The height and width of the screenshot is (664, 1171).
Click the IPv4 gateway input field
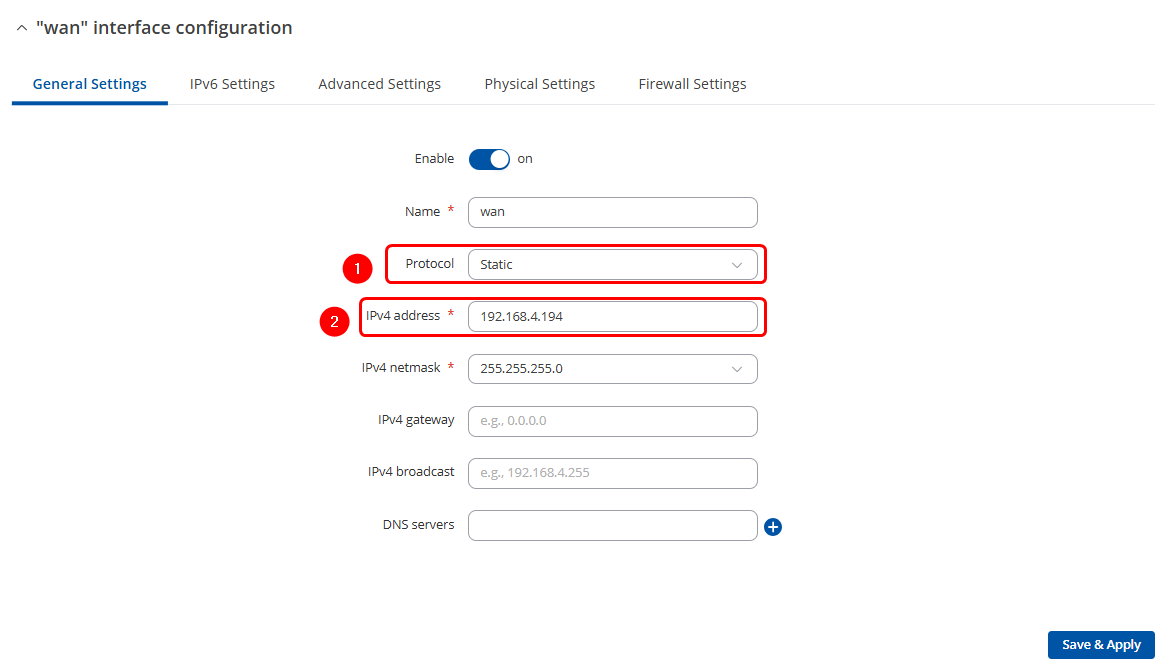[612, 421]
